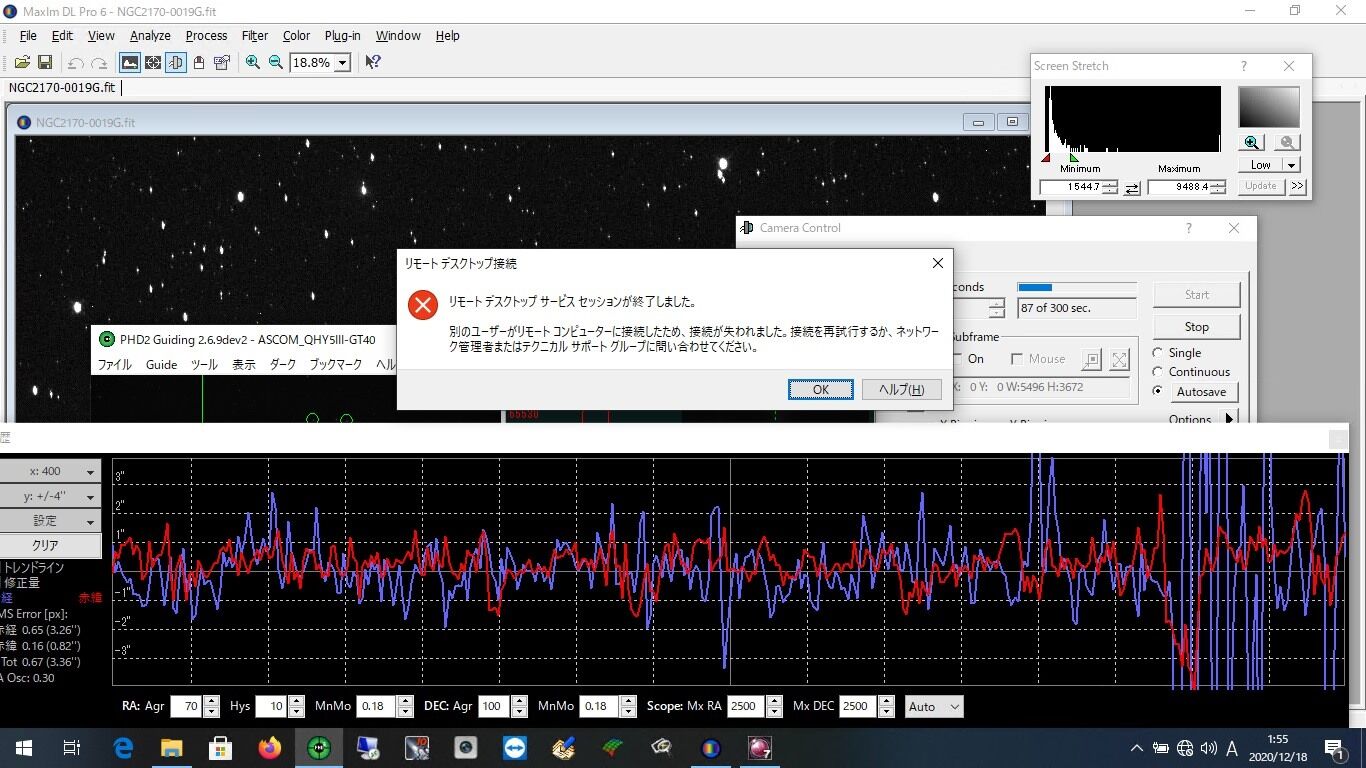Image resolution: width=1366 pixels, height=768 pixels.
Task: Click the Zoom Out magnifier in toolbar
Action: pyautogui.click(x=276, y=62)
